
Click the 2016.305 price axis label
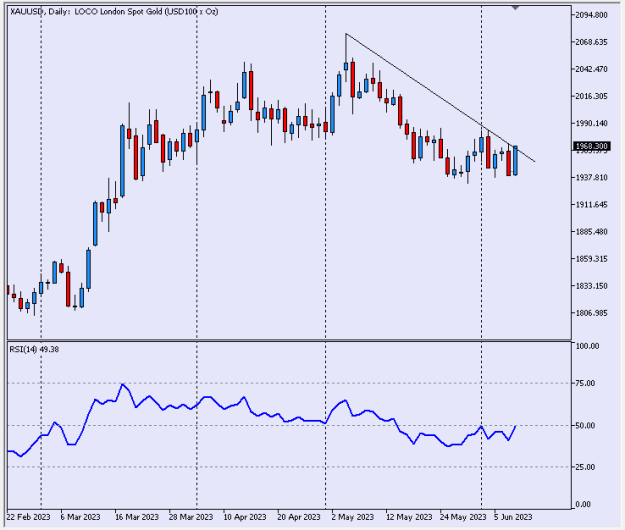pyautogui.click(x=592, y=96)
